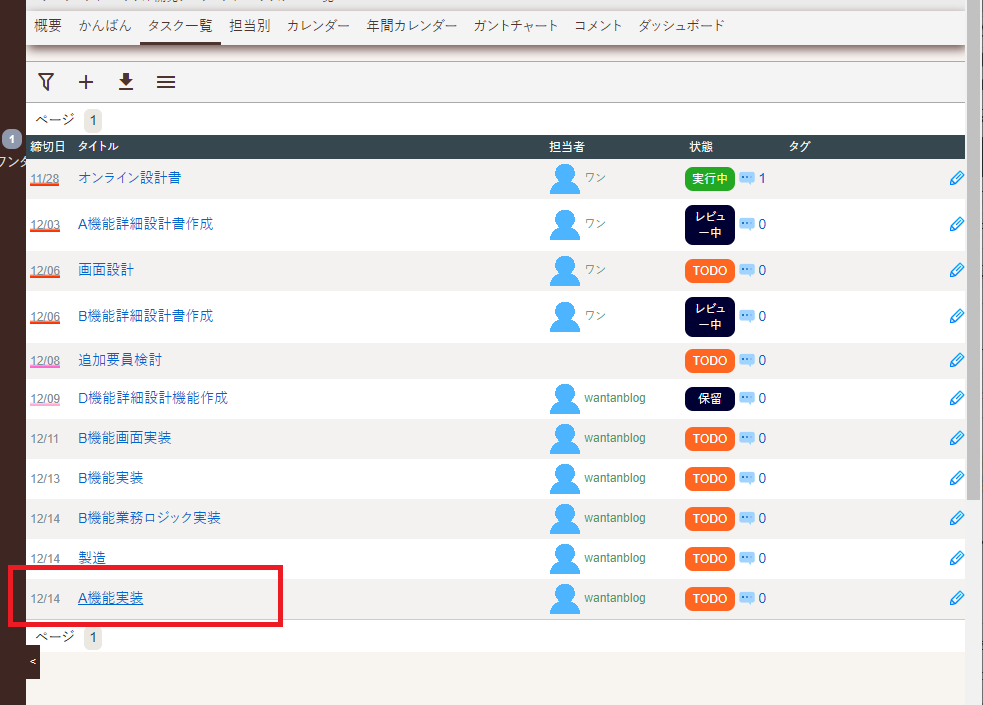Open comments icon for オンライン設計書
The height and width of the screenshot is (705, 983).
tap(747, 178)
